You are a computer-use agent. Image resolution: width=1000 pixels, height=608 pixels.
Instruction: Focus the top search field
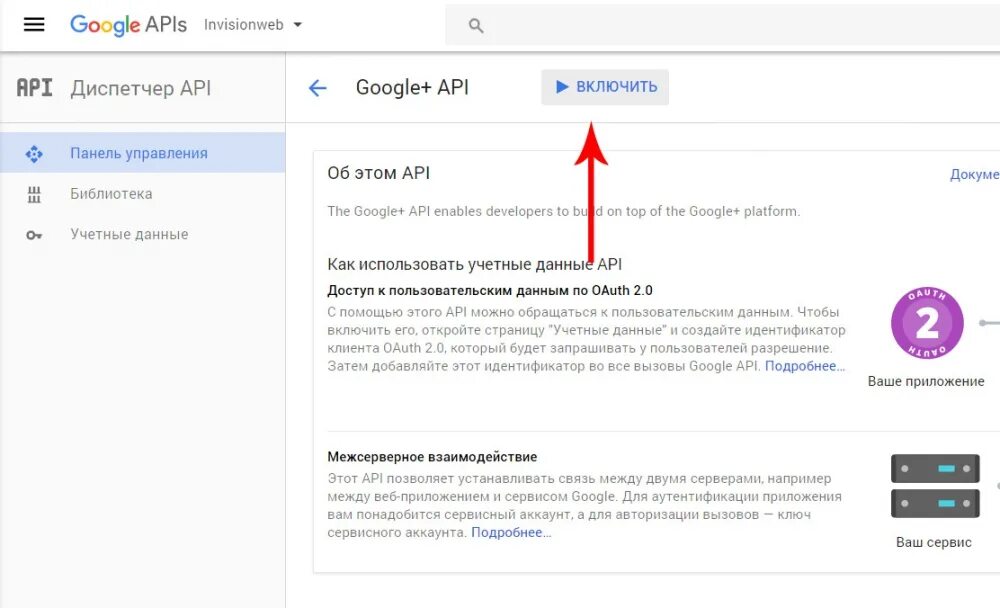(x=723, y=25)
